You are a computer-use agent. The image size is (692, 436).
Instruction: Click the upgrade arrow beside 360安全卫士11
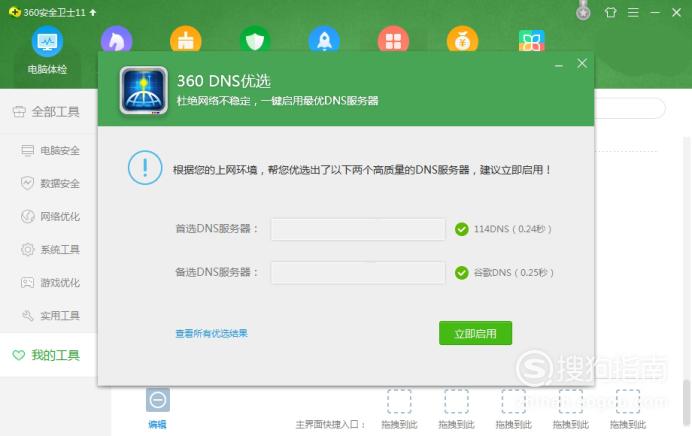pos(93,12)
